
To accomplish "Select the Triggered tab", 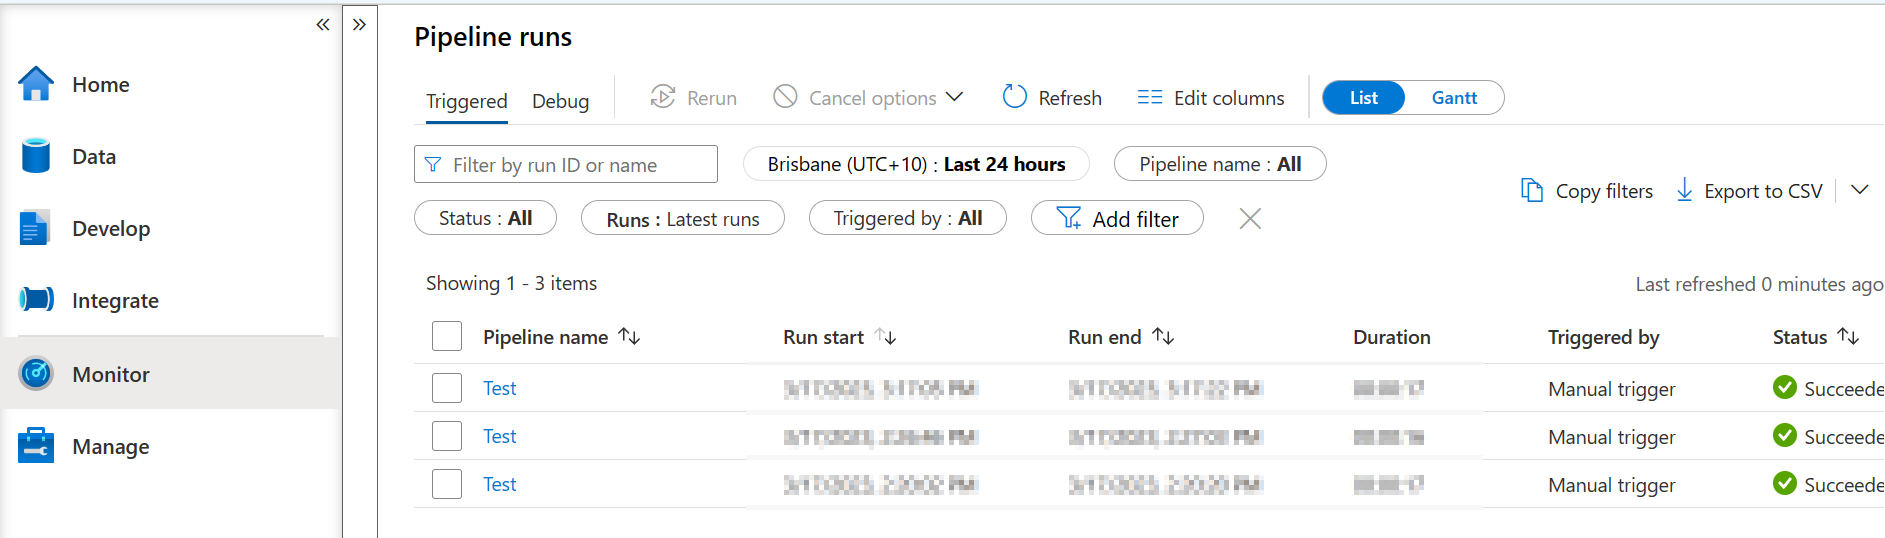I will (467, 101).
